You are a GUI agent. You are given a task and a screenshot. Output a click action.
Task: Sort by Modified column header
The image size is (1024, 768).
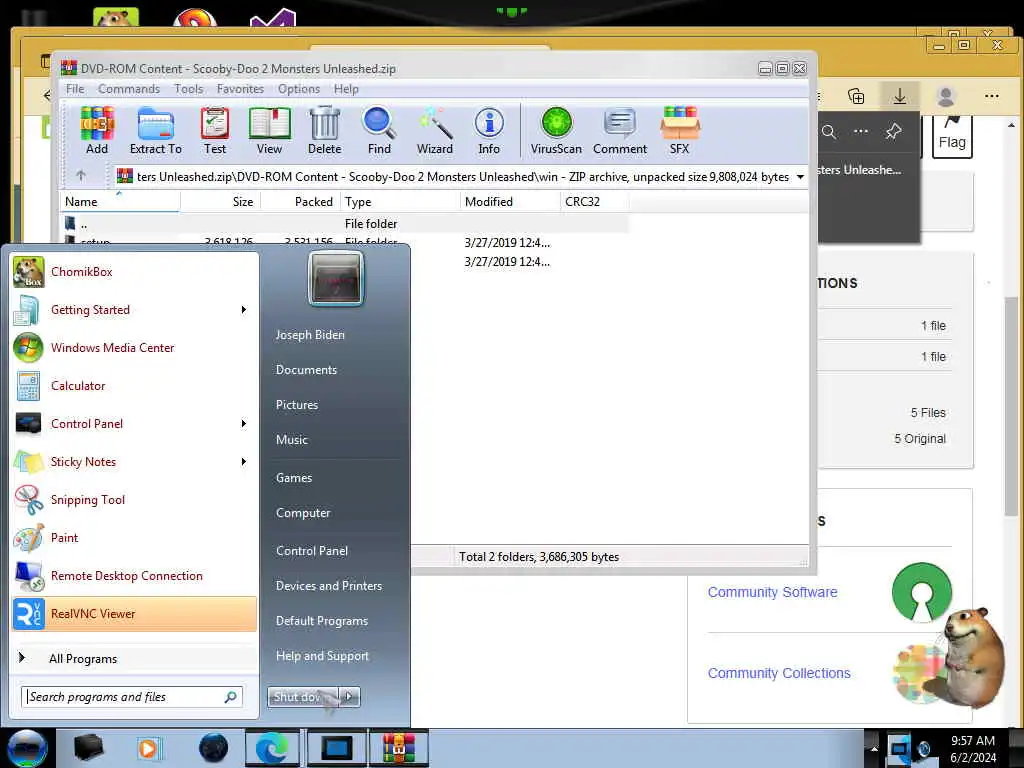509,202
